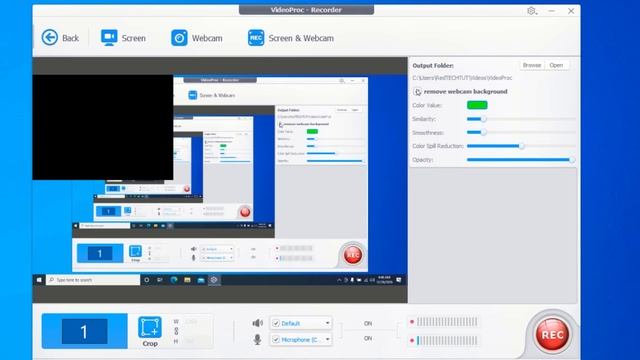Adjust the Similarity slider
The width and height of the screenshot is (640, 360).
[521, 119]
